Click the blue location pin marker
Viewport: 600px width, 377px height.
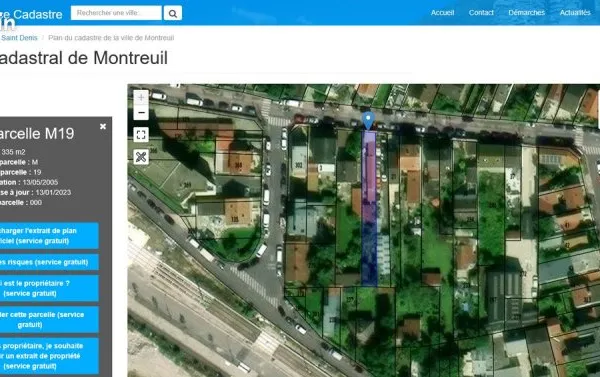point(368,120)
